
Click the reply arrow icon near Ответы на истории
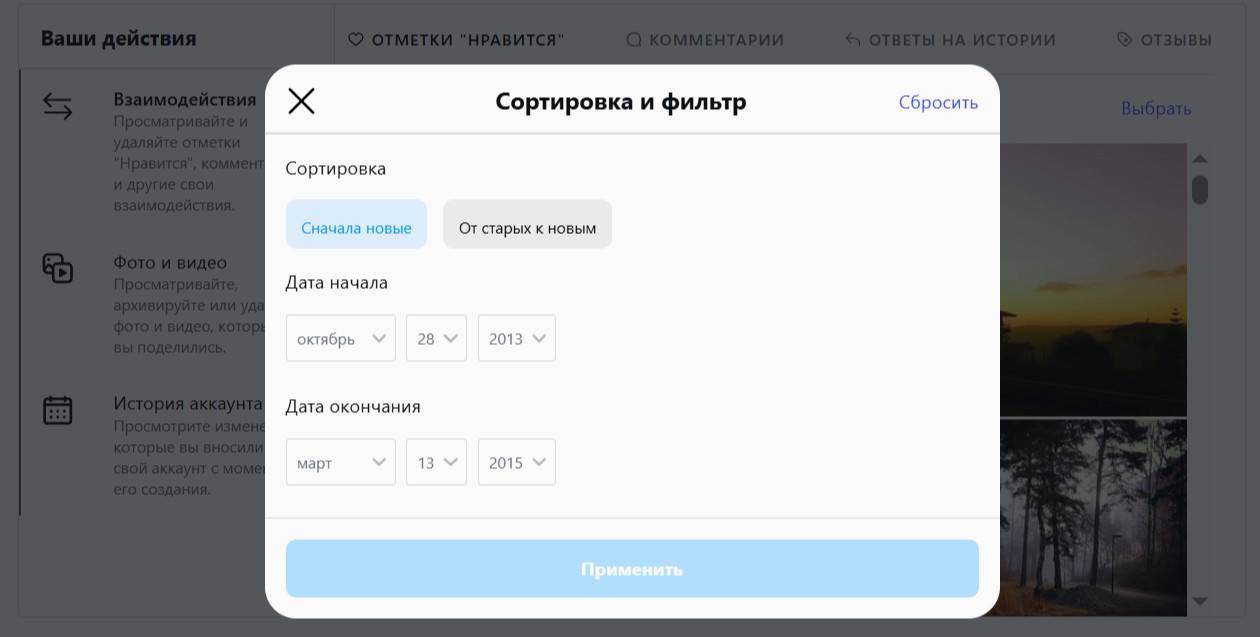click(851, 40)
